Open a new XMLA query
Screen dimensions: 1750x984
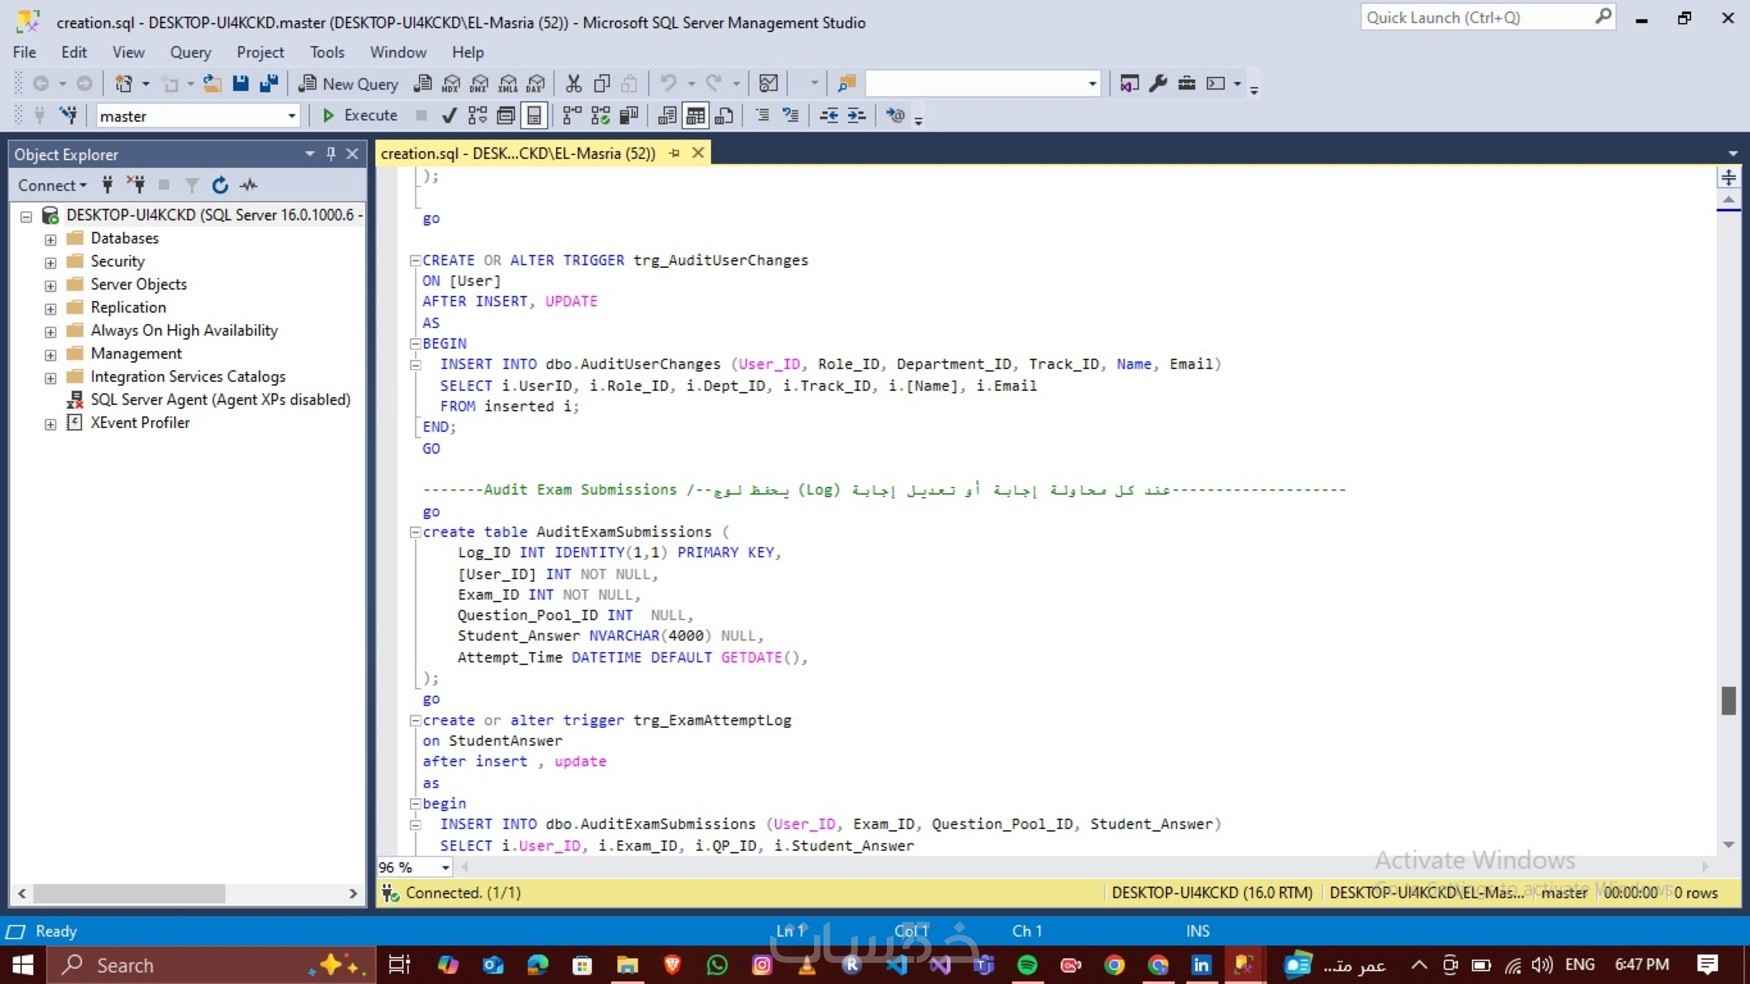click(x=508, y=84)
